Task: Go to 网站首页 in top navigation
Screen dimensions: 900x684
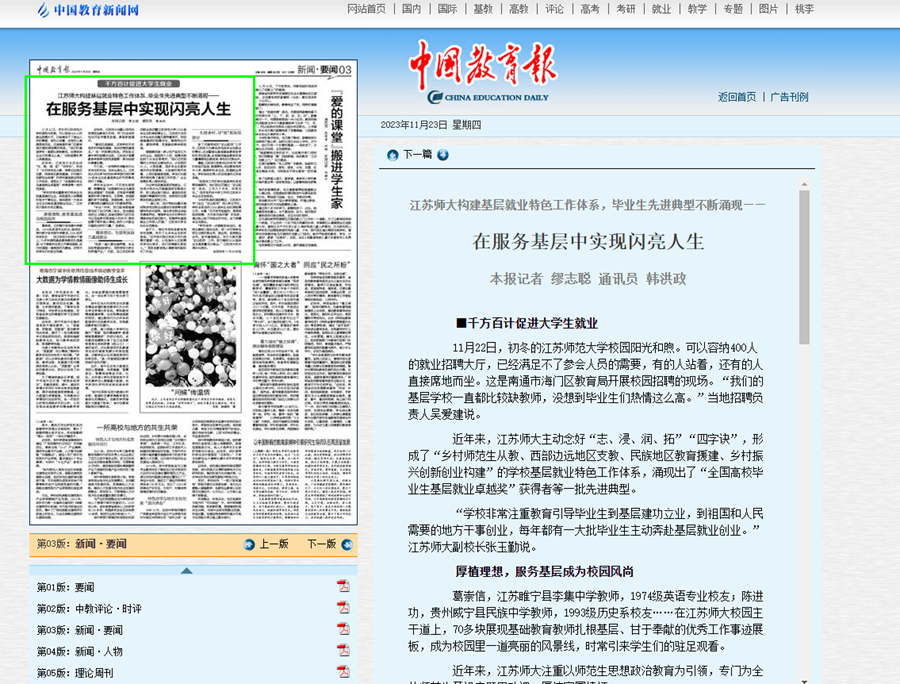Action: coord(366,9)
